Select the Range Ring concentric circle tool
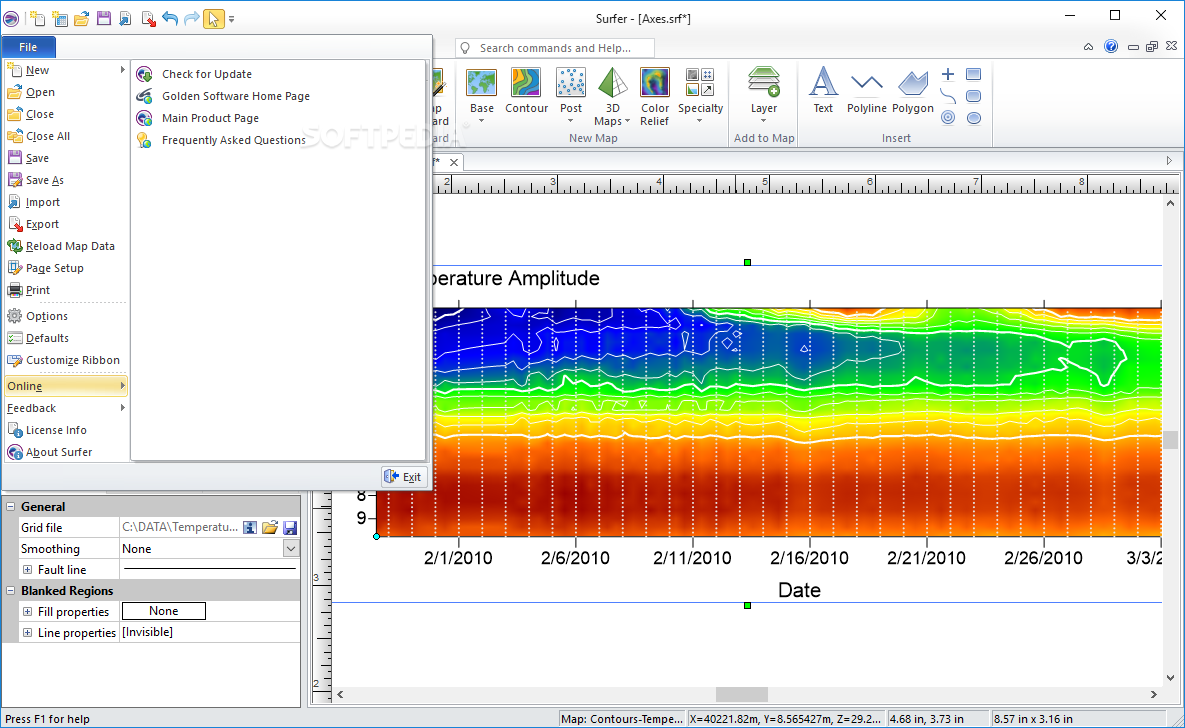This screenshot has height=728, width=1185. click(x=948, y=117)
